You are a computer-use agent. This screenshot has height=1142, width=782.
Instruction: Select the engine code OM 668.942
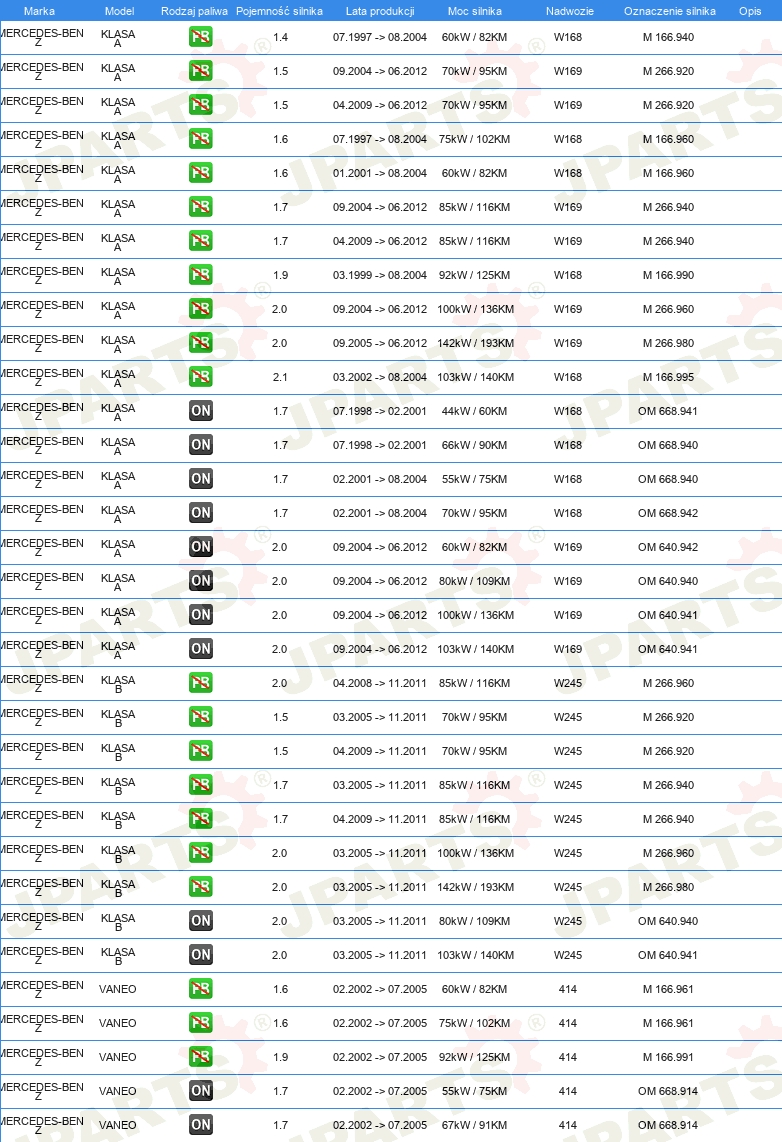coord(668,513)
